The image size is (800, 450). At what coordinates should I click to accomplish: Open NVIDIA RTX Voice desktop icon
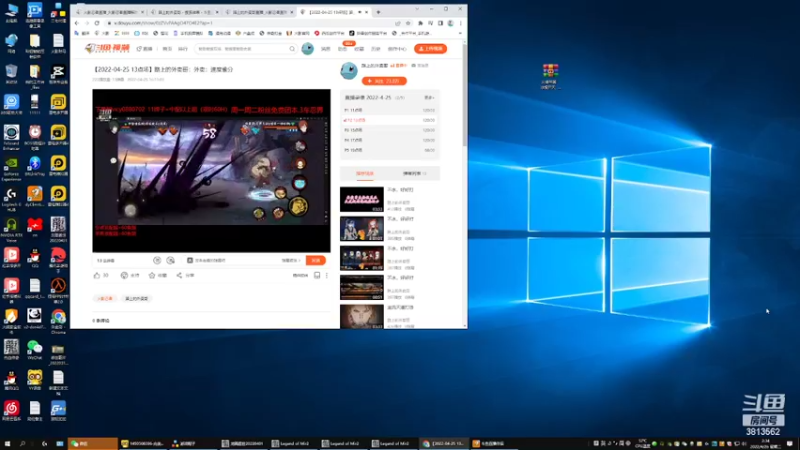coord(11,230)
